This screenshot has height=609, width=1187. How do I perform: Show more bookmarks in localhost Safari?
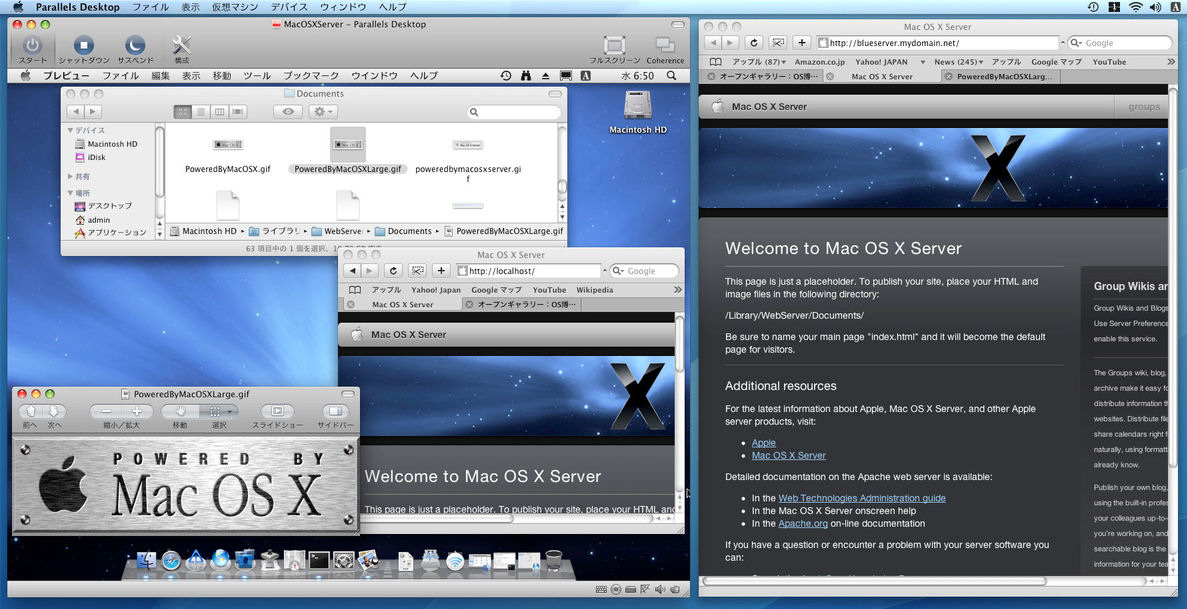(678, 289)
